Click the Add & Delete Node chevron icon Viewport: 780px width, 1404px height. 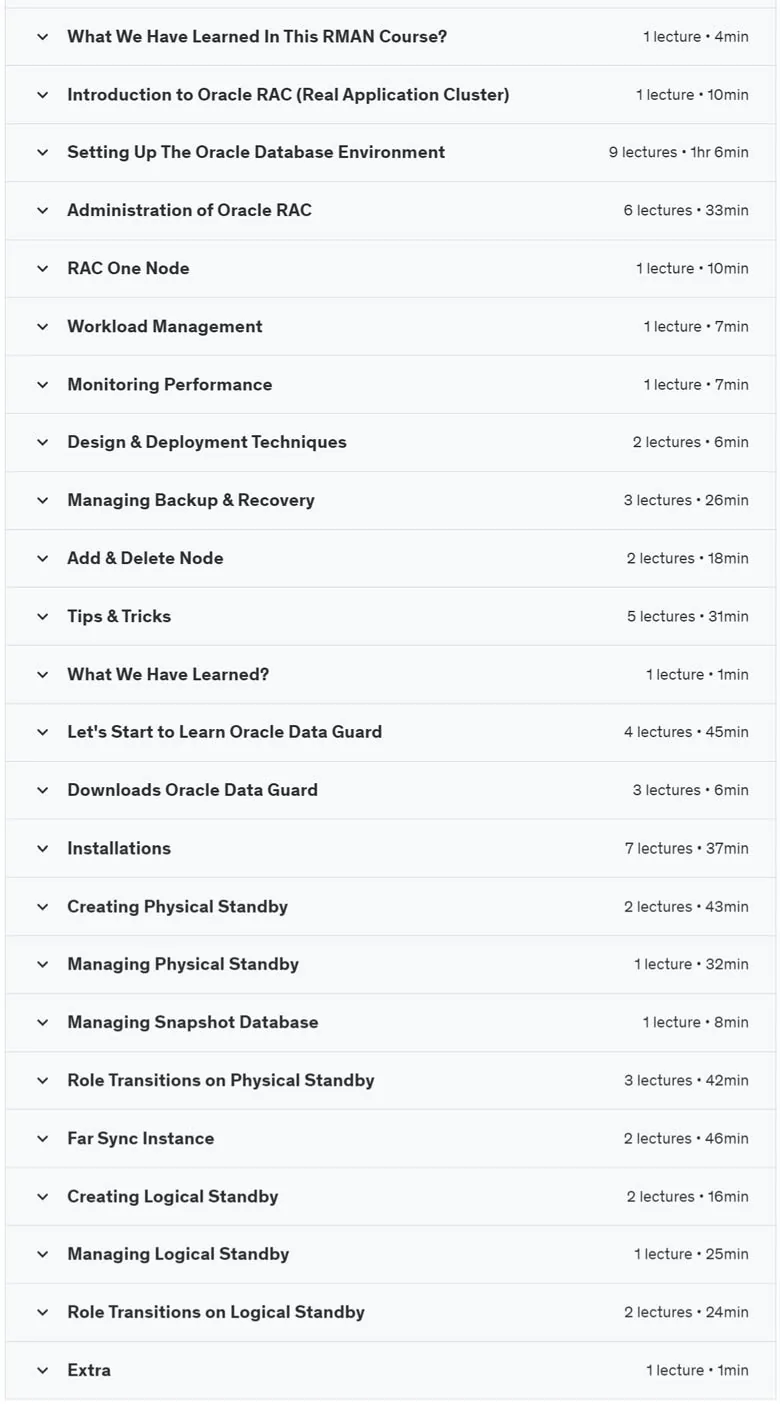pos(42,559)
